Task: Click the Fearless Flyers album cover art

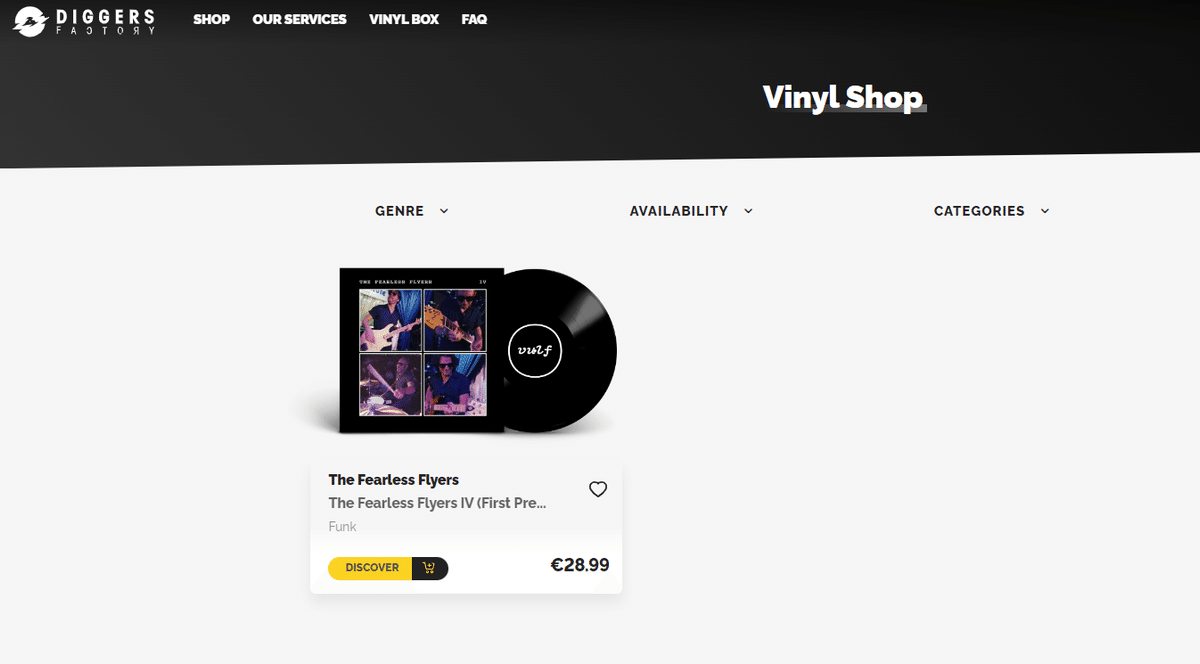Action: (x=422, y=351)
